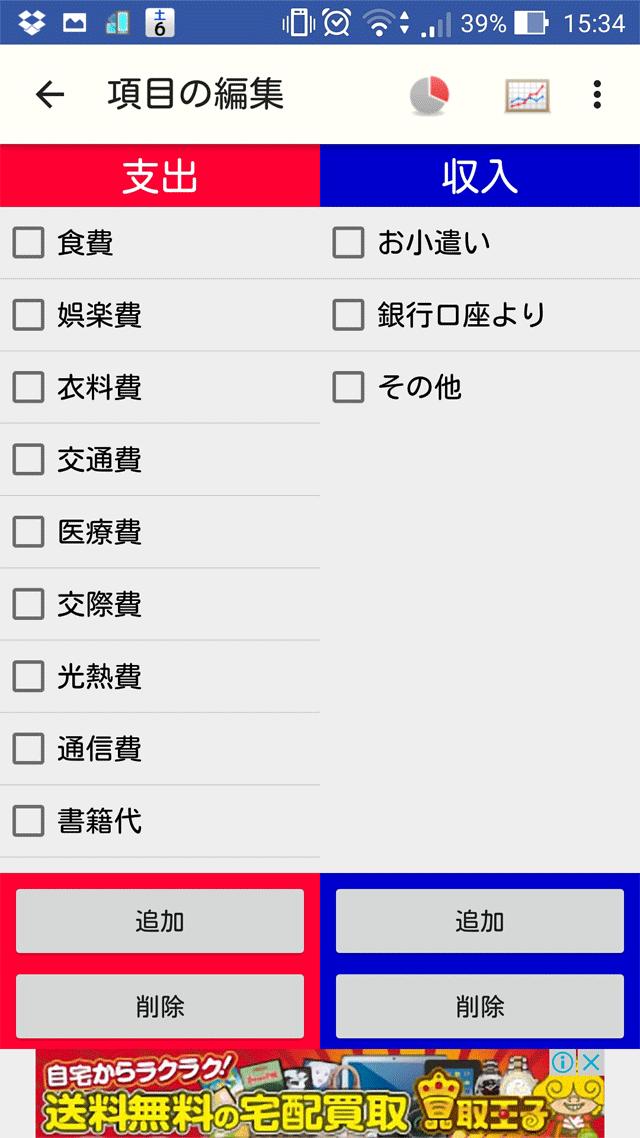Select the 収入 income header
Screen dimensions: 640x1138
tap(480, 176)
